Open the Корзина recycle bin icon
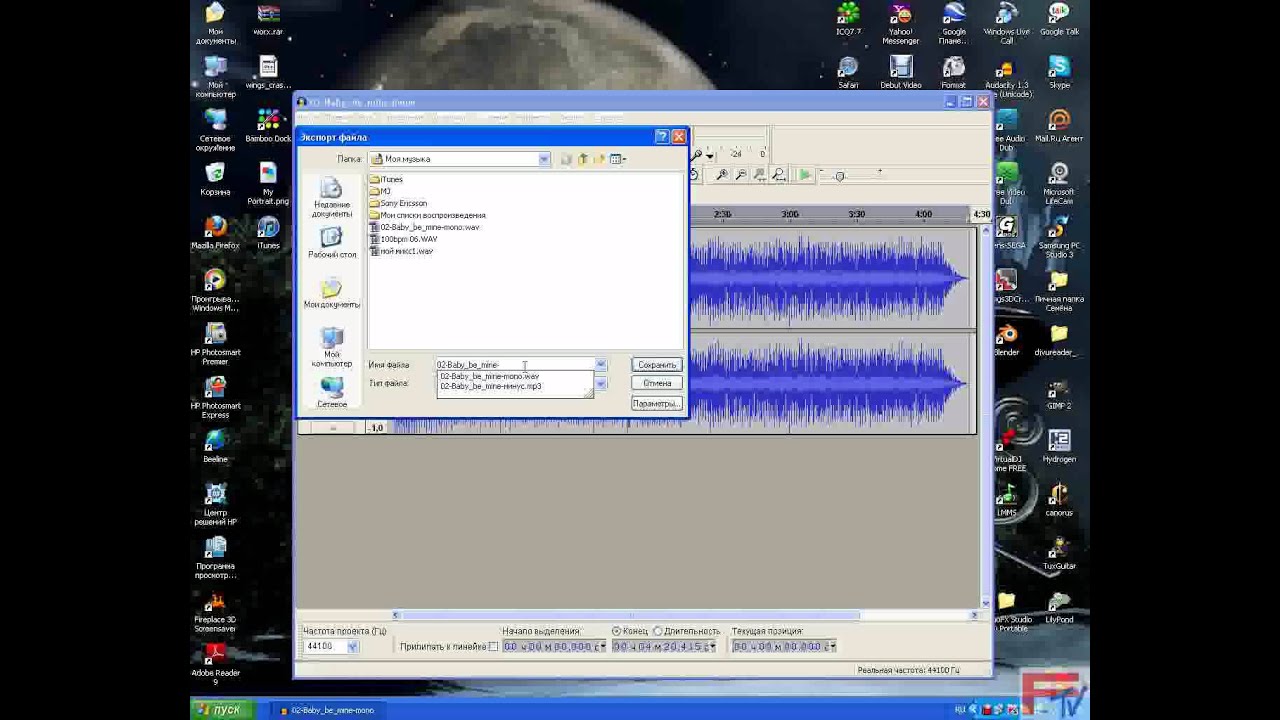This screenshot has width=1280, height=720. pos(215,180)
